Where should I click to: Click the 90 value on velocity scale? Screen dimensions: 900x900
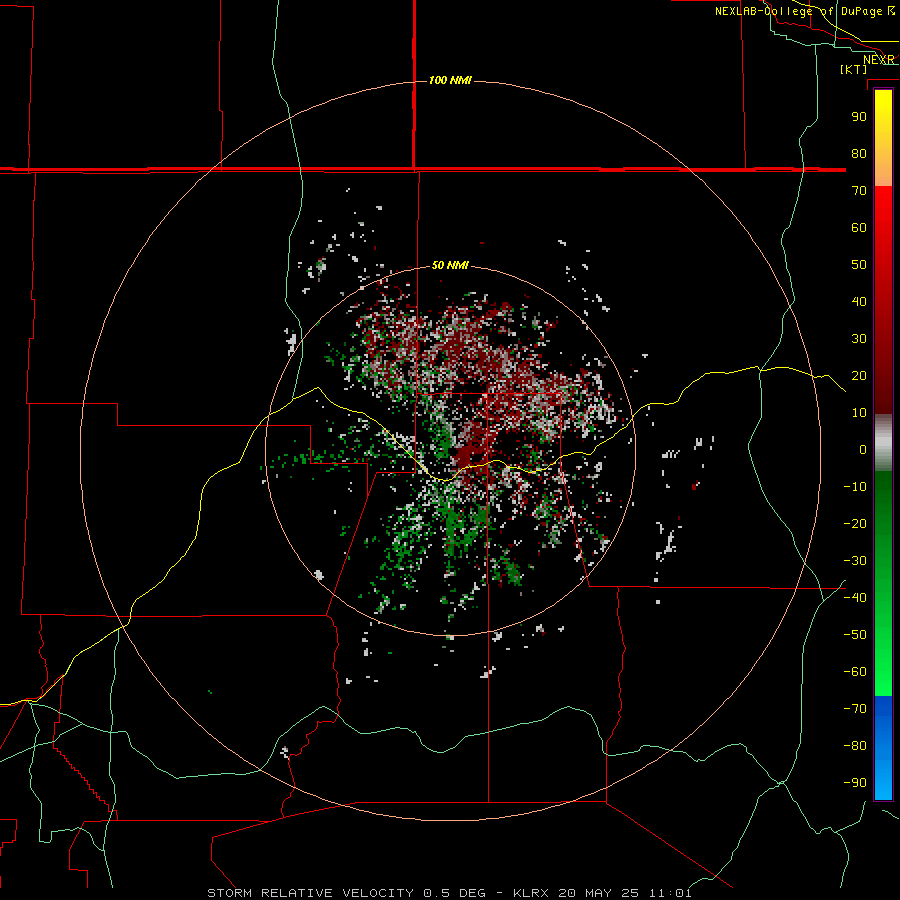pos(859,117)
